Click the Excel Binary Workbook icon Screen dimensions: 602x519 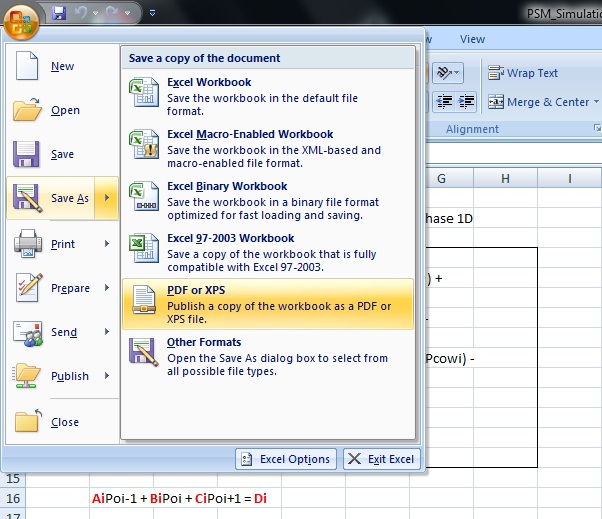[x=144, y=196]
